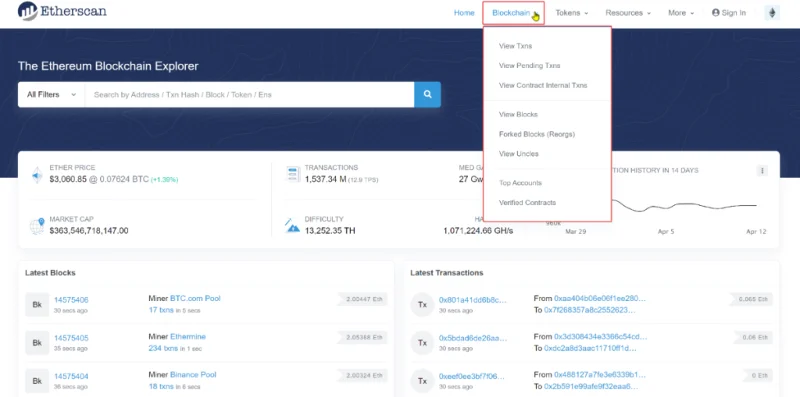800x397 pixels.
Task: Open recipient address 0x7f268357a8c2552623
Action: [x=590, y=310]
